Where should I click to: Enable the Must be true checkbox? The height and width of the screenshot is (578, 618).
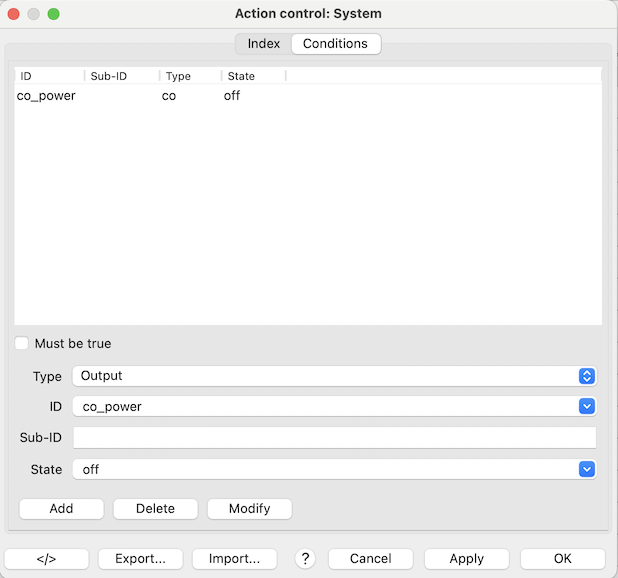(22, 343)
